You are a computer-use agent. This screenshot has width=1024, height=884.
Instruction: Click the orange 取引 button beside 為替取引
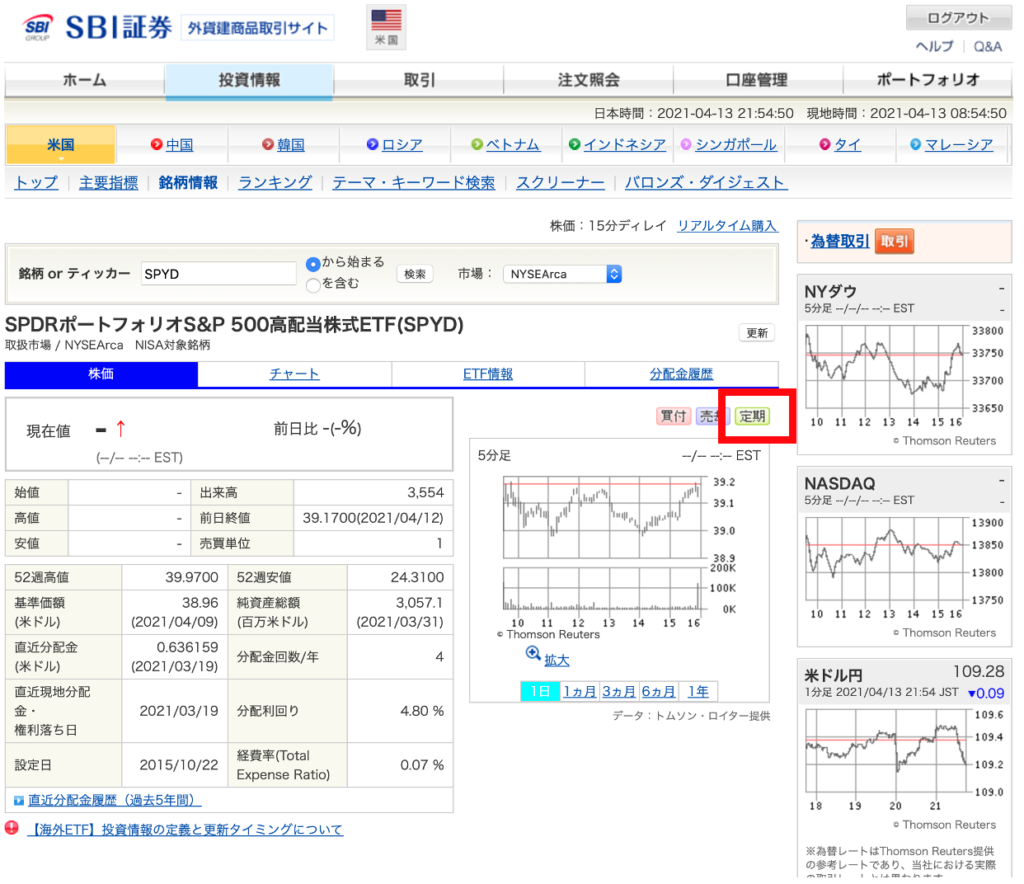point(894,242)
